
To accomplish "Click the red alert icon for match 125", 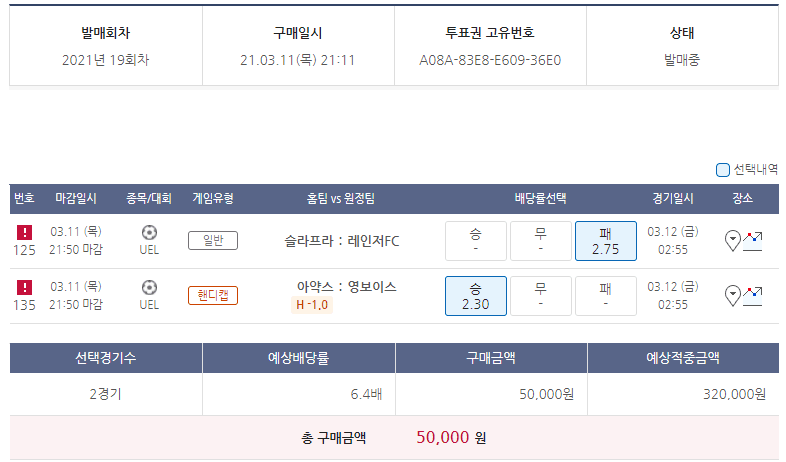I will [24, 232].
